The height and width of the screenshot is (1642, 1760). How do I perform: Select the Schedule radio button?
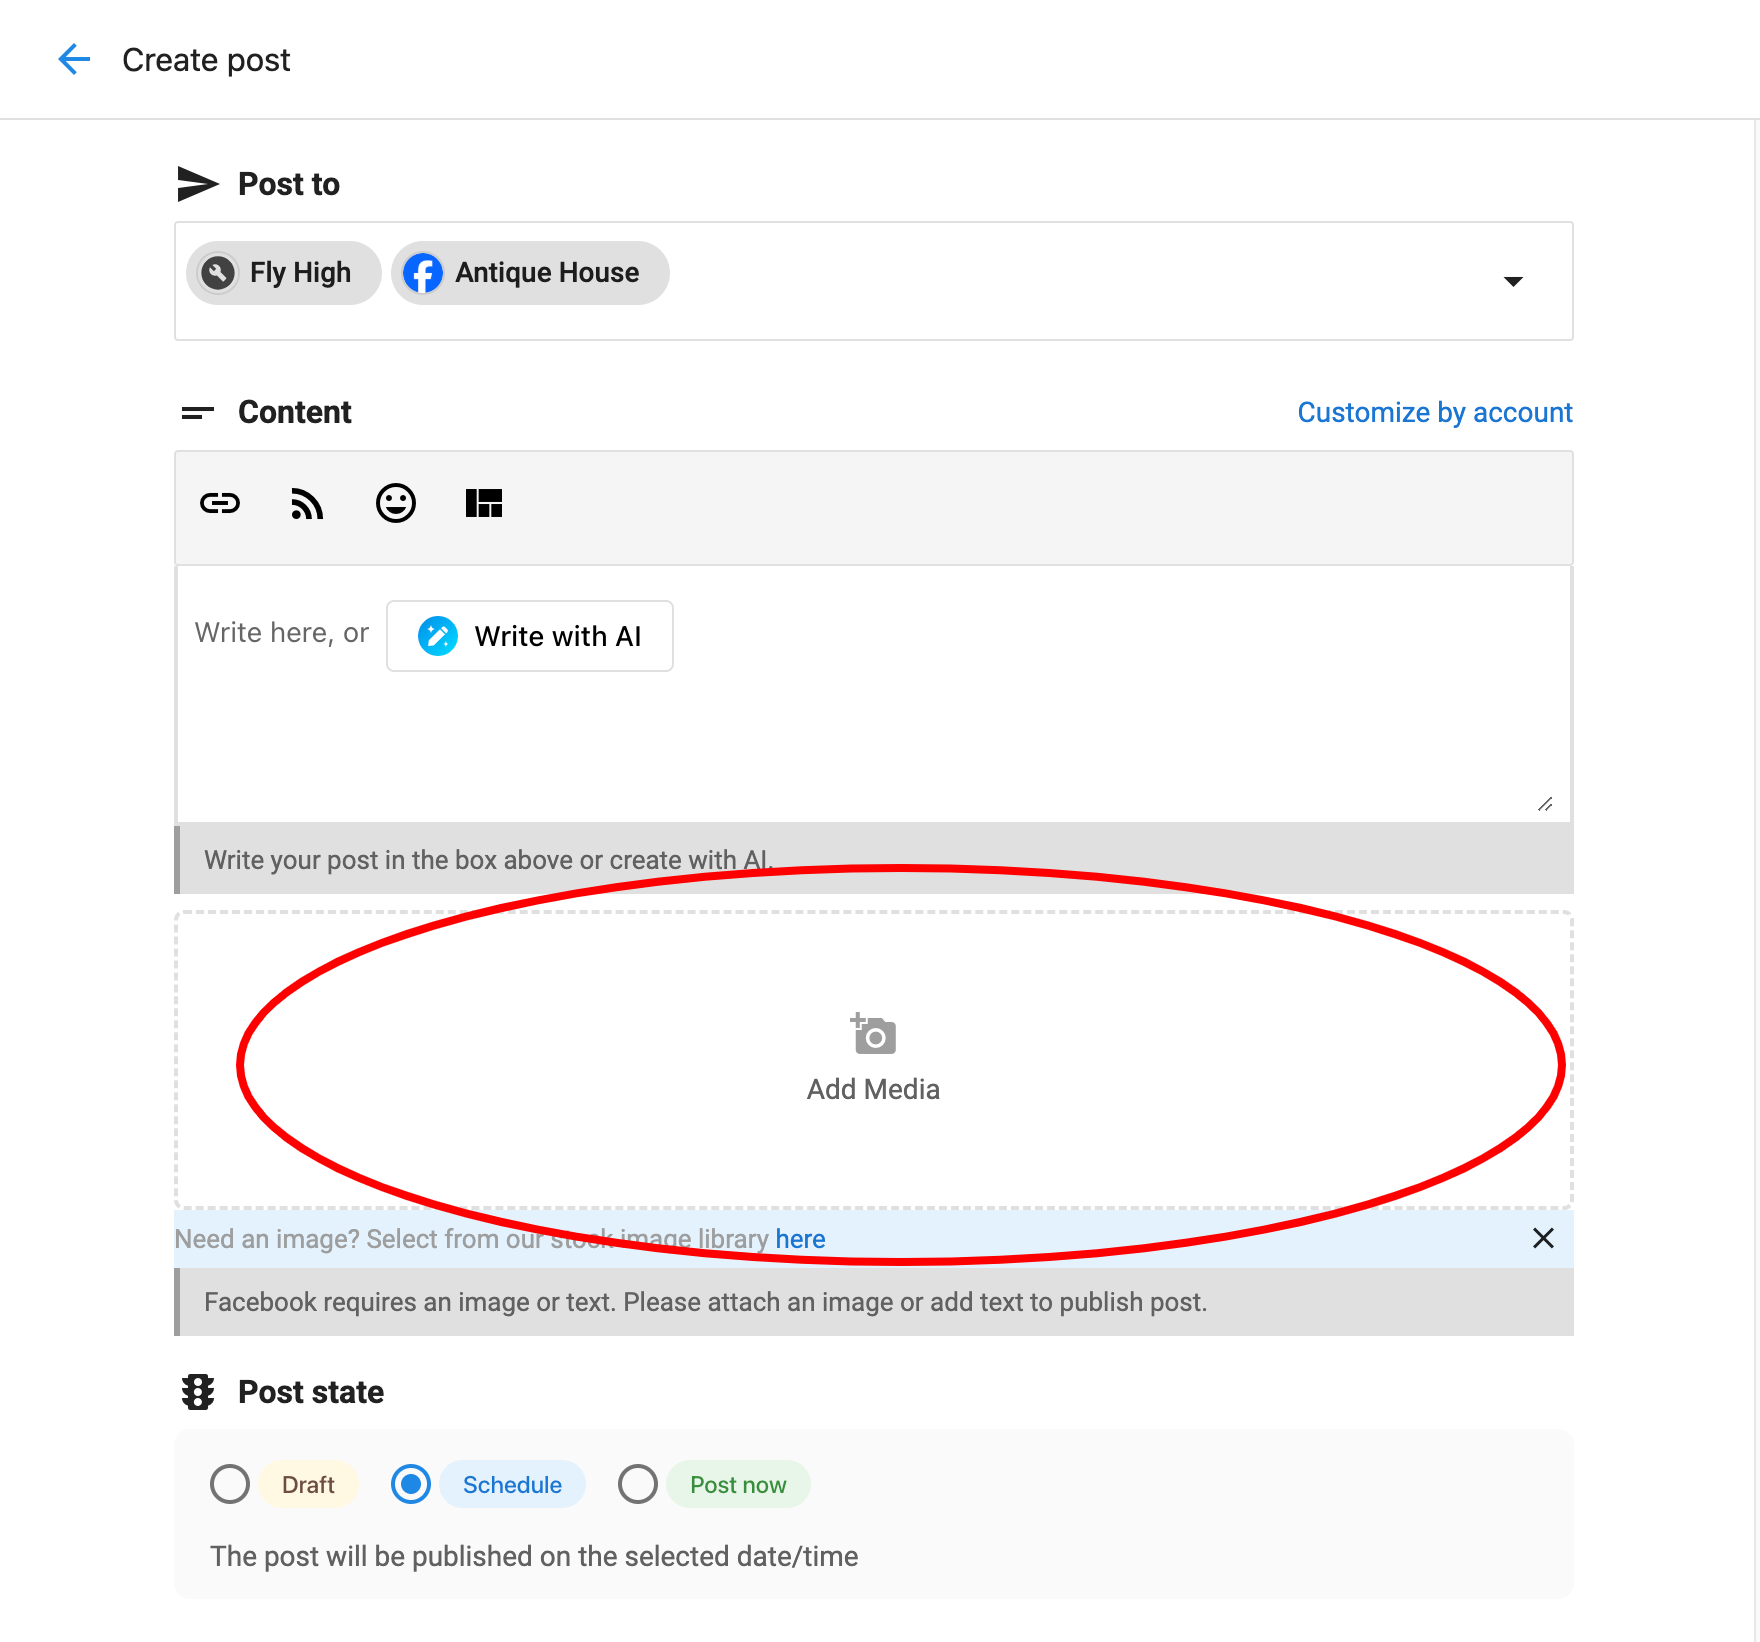pyautogui.click(x=411, y=1484)
